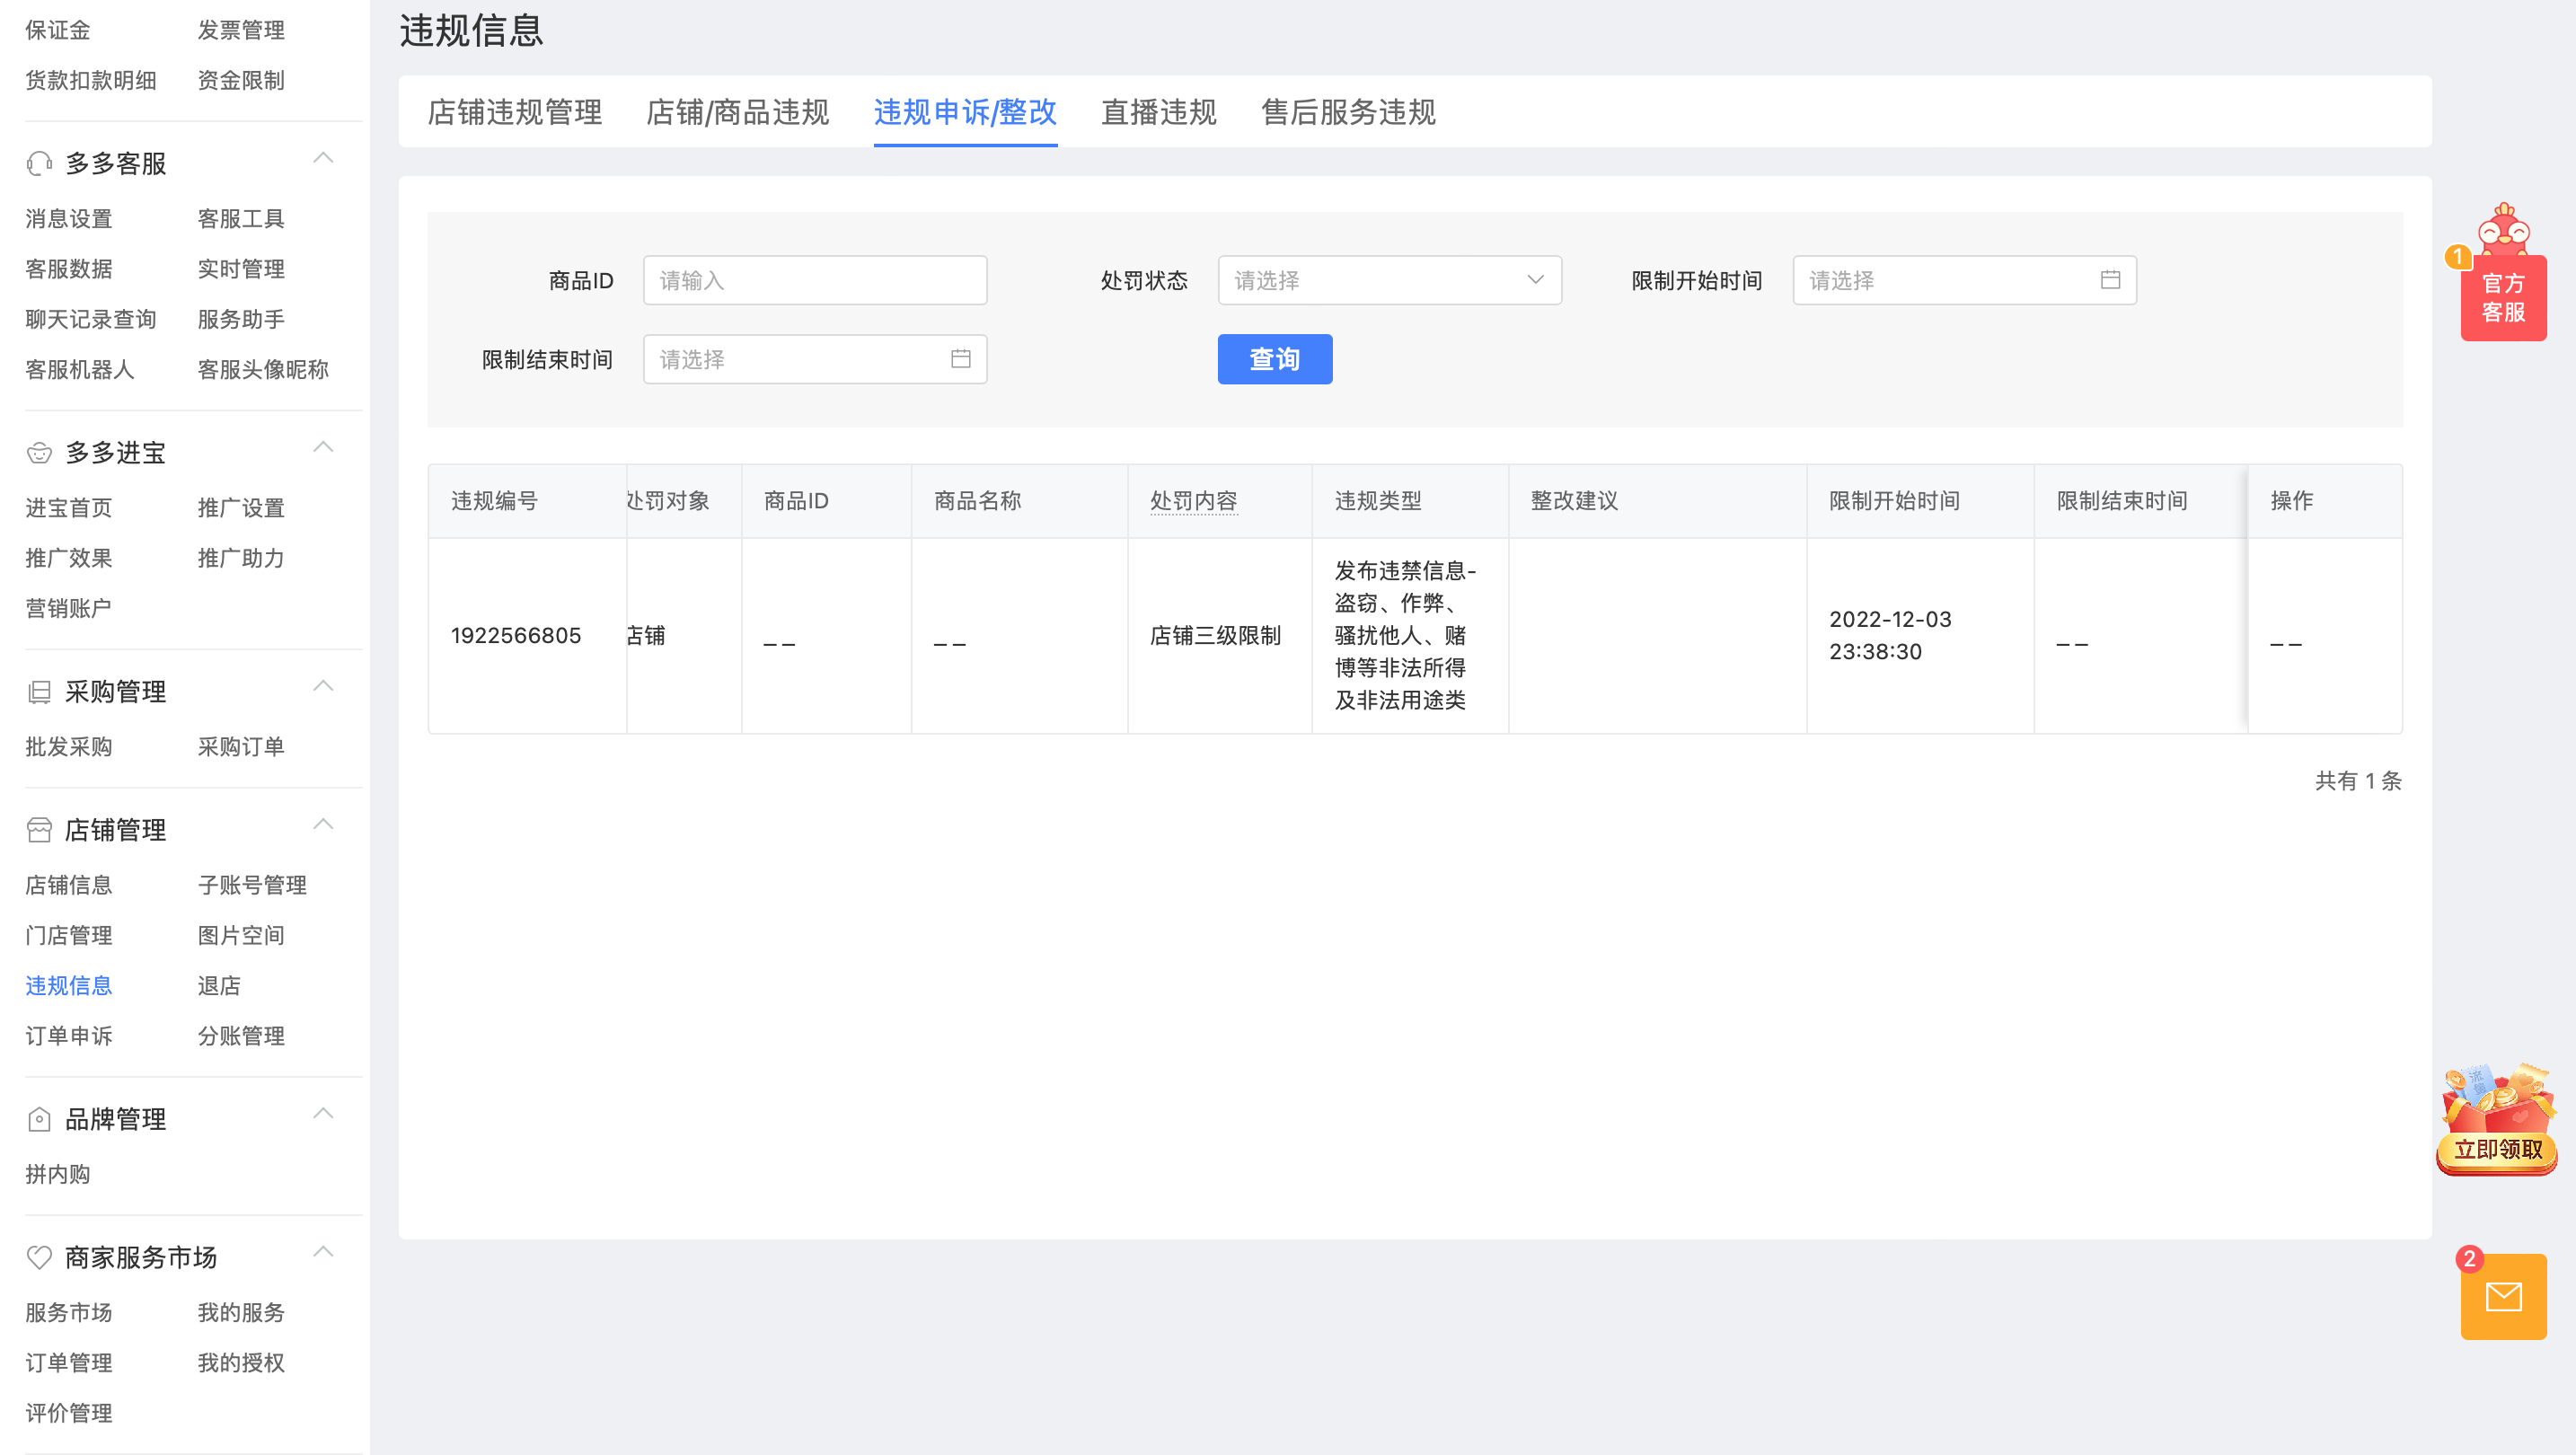Open 子账号管理 in sidebar
This screenshot has width=2576, height=1455.
pyautogui.click(x=252, y=885)
